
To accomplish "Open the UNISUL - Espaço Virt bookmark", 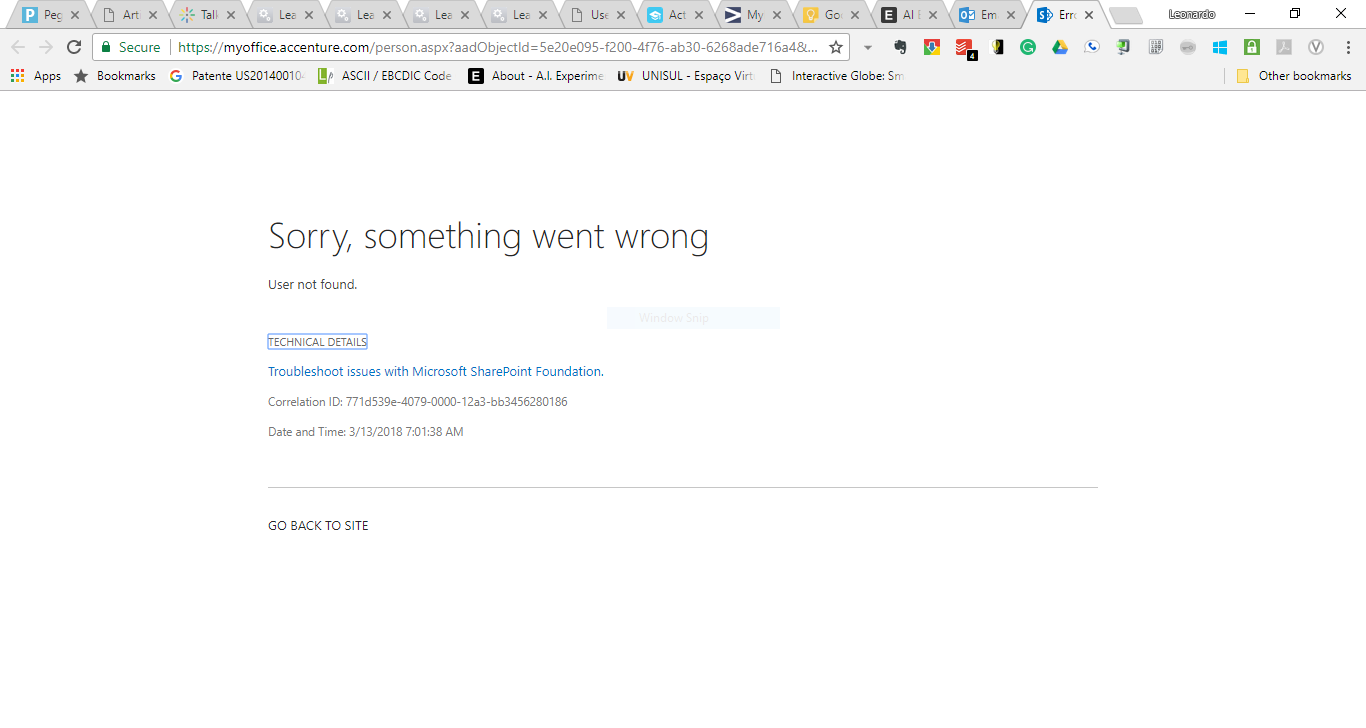I will pyautogui.click(x=686, y=76).
